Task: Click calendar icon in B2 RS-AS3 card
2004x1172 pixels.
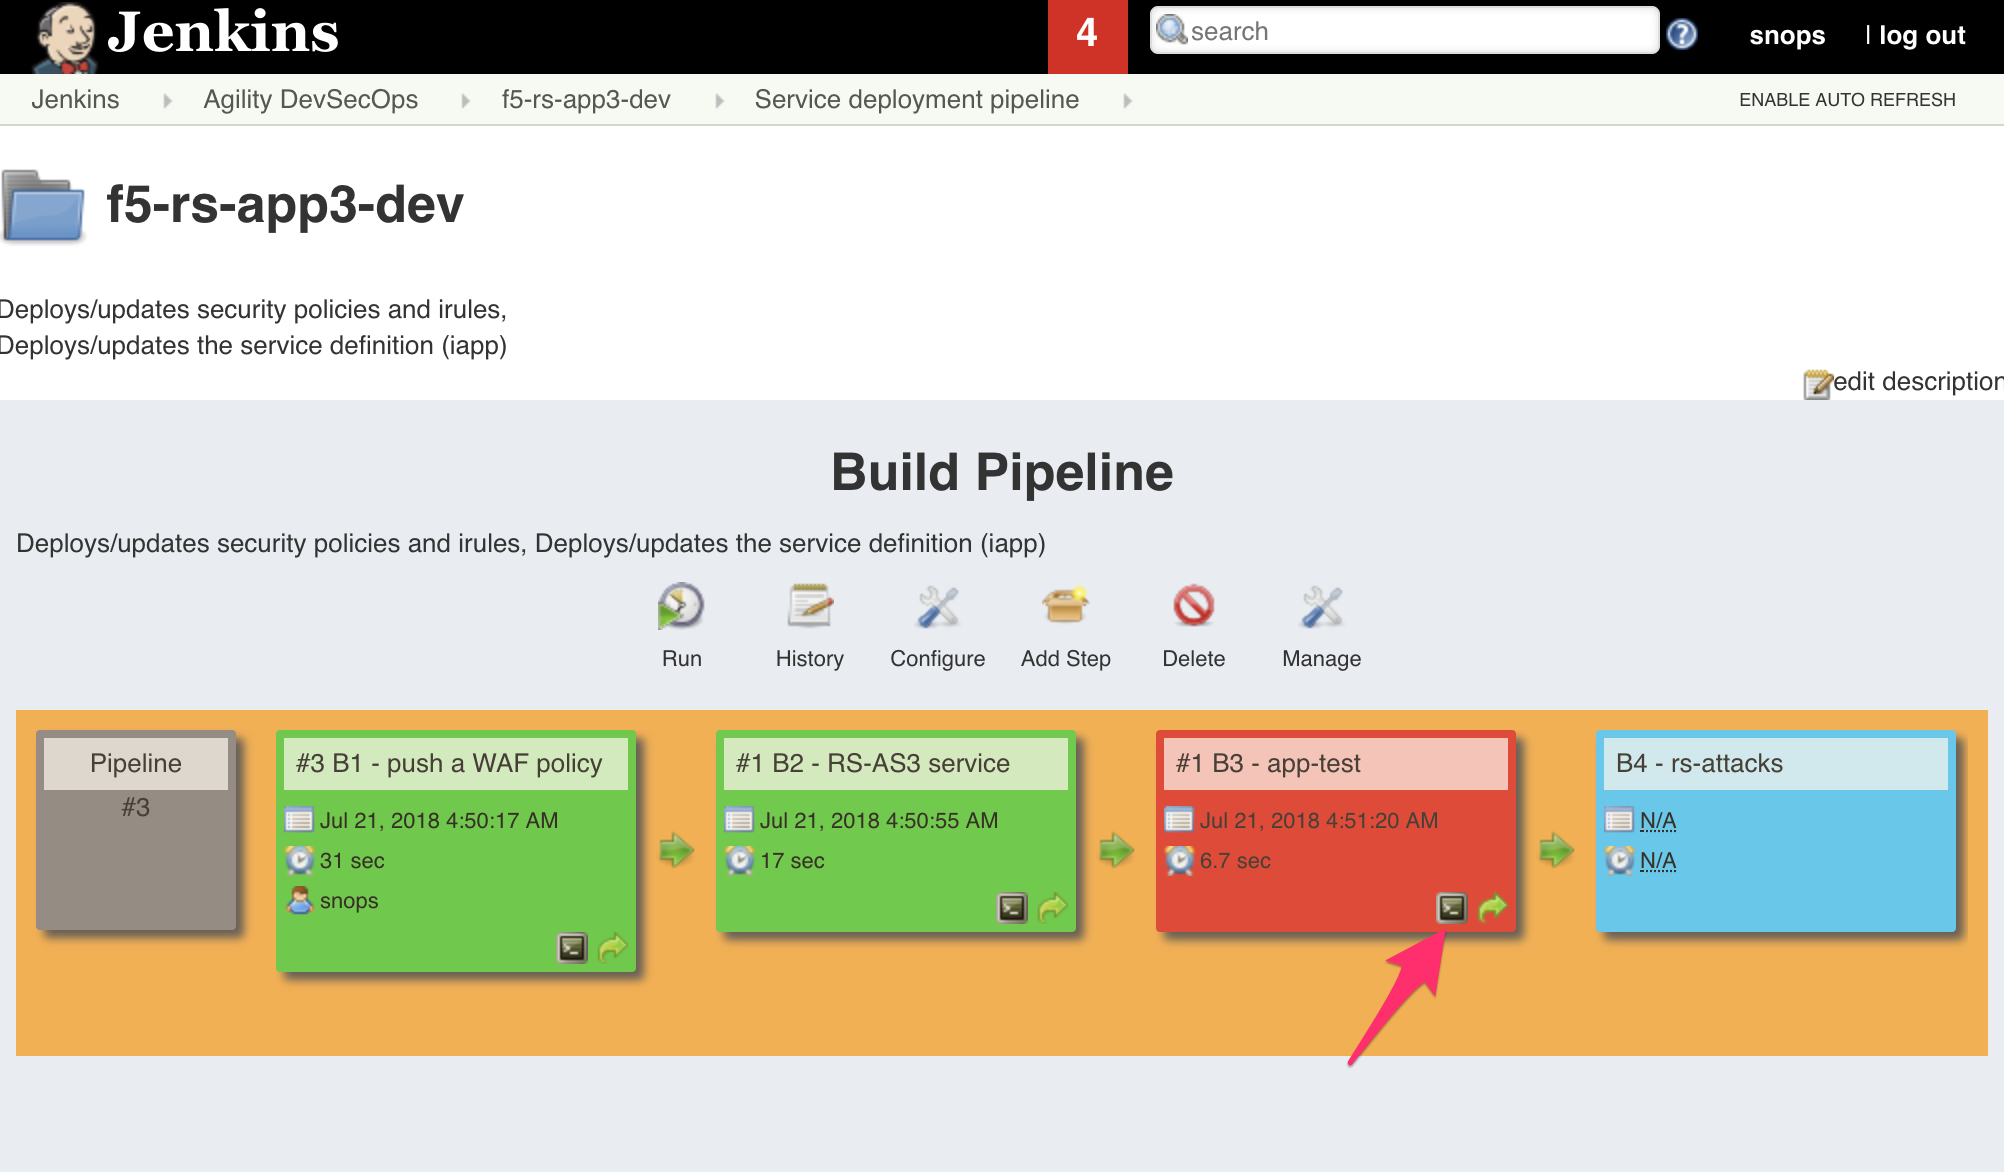Action: pos(739,820)
